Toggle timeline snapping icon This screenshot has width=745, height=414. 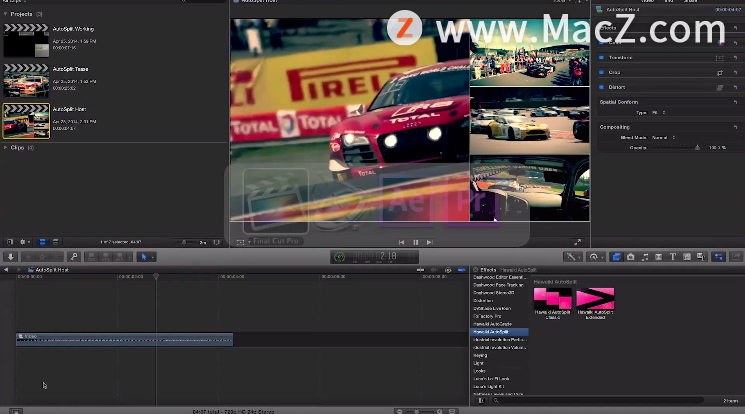tap(461, 270)
